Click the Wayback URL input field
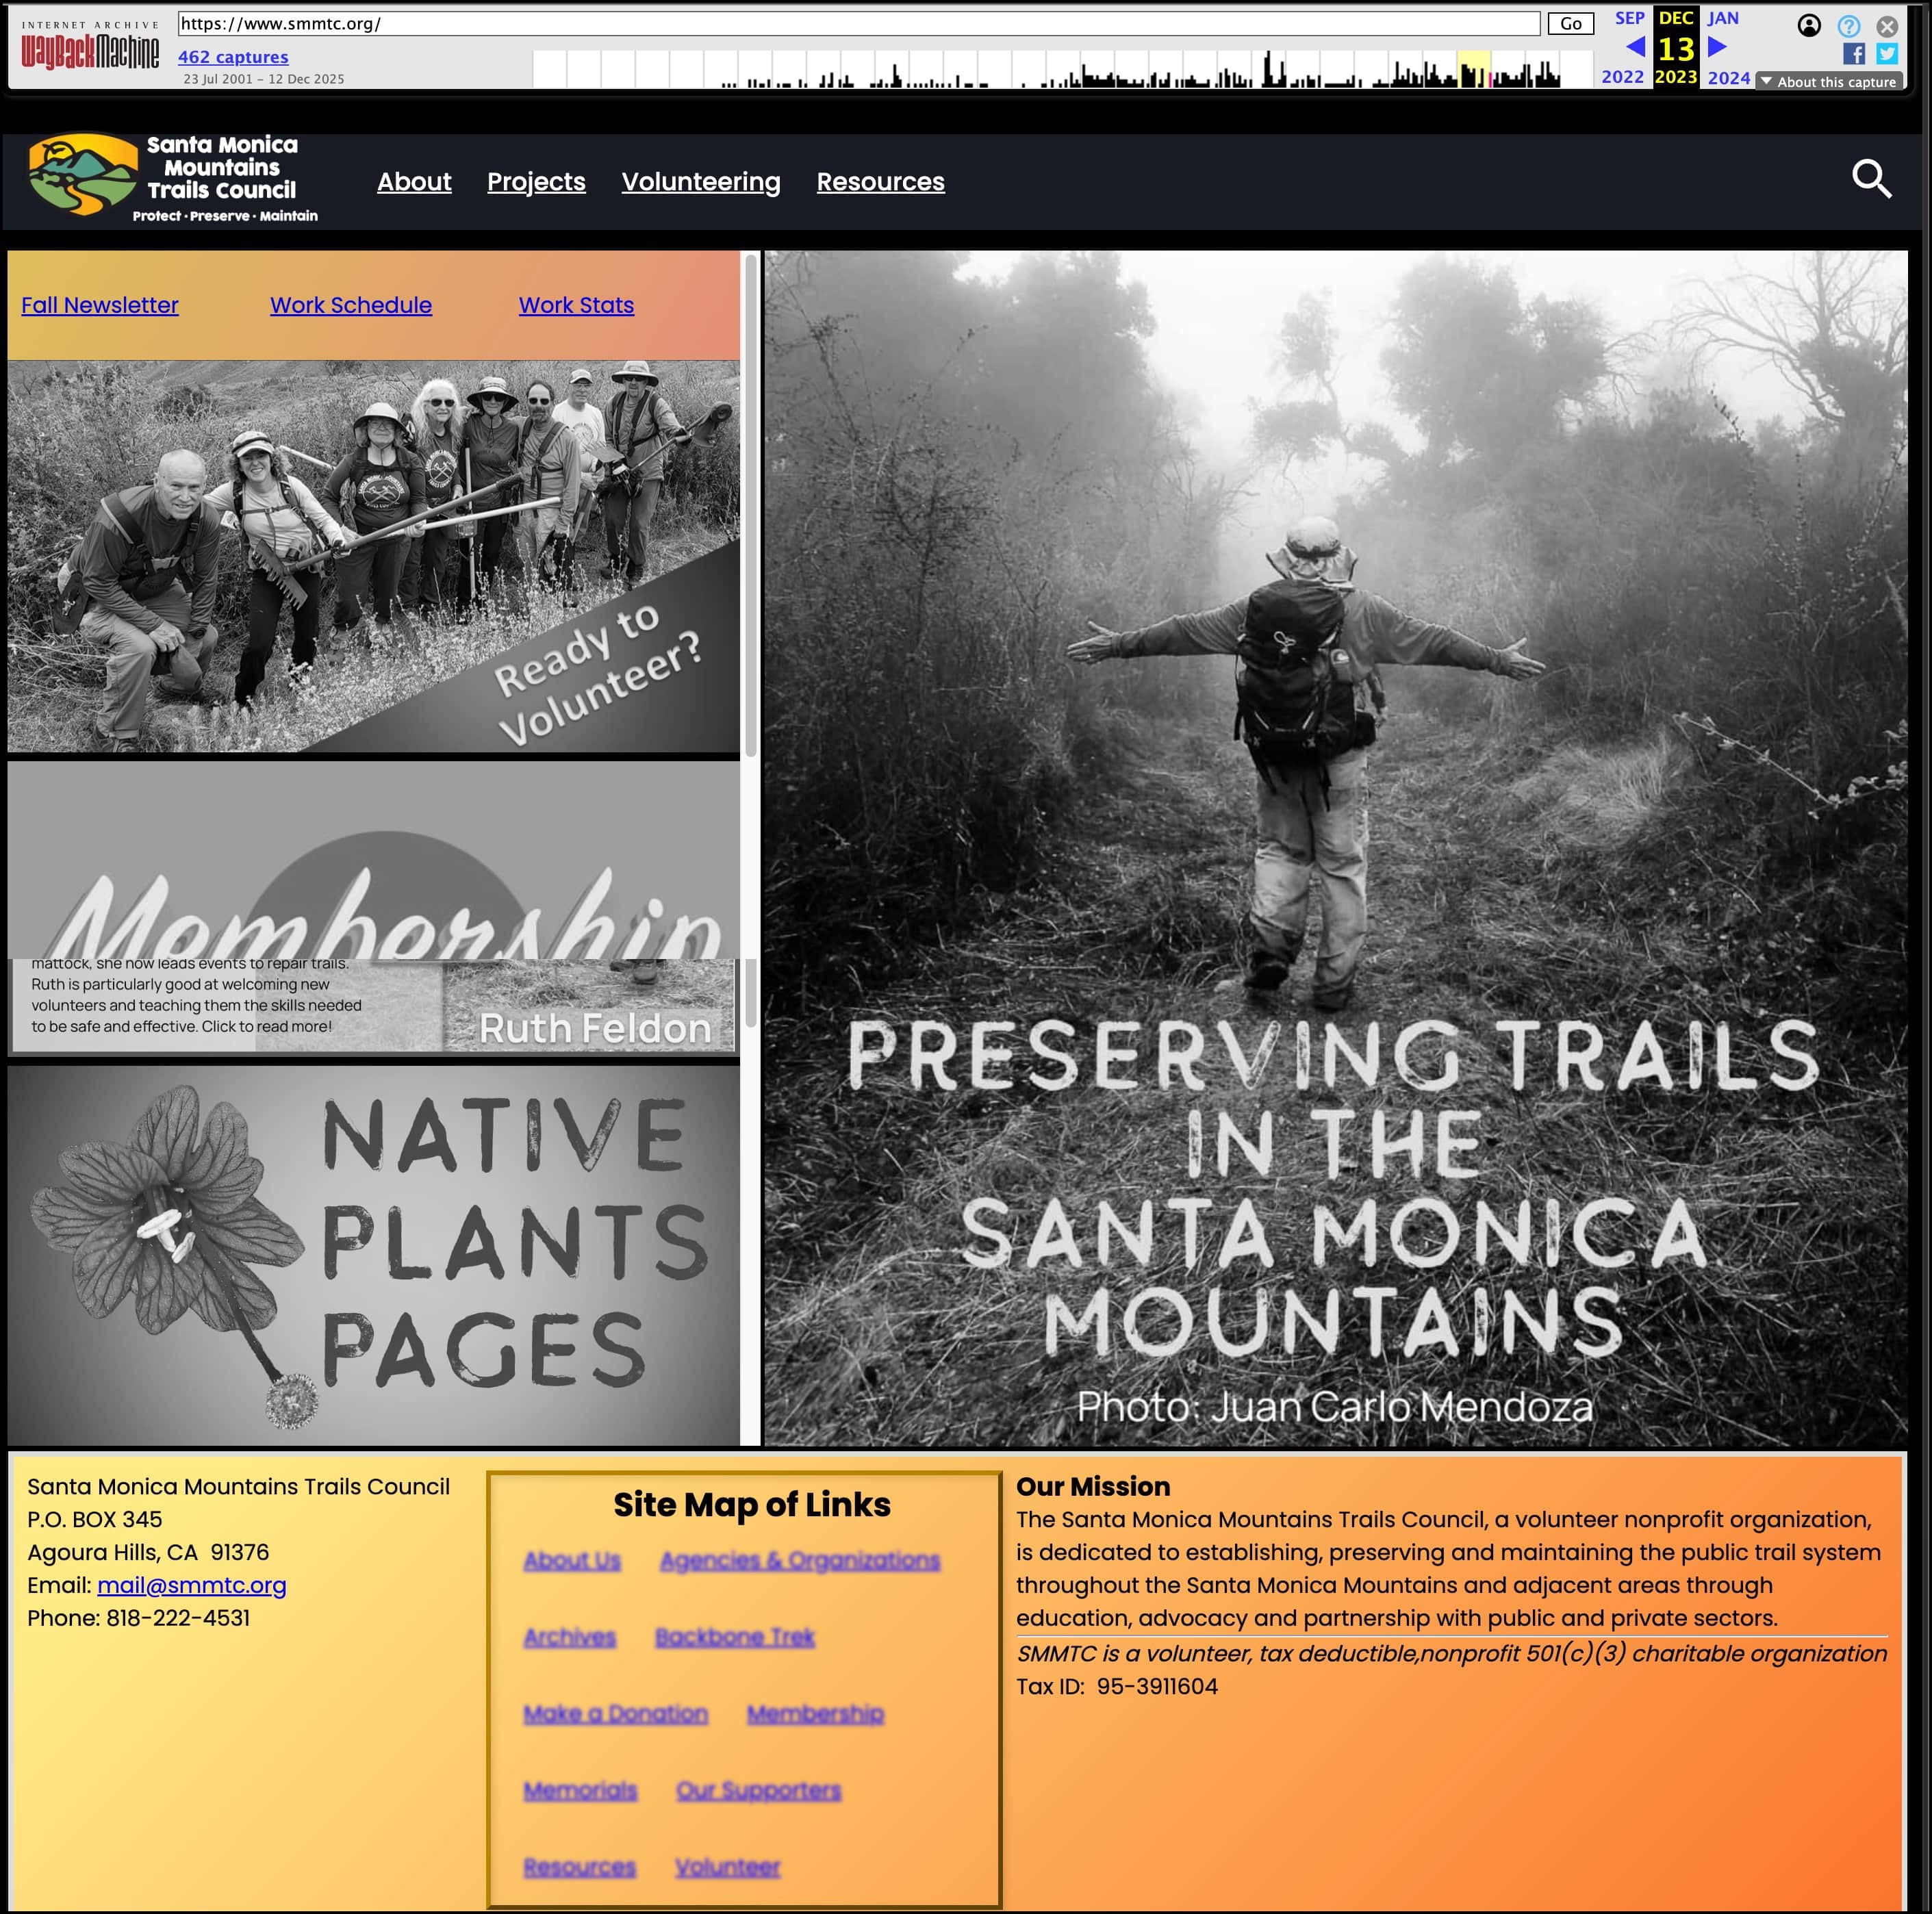The height and width of the screenshot is (1914, 1932). pos(858,24)
